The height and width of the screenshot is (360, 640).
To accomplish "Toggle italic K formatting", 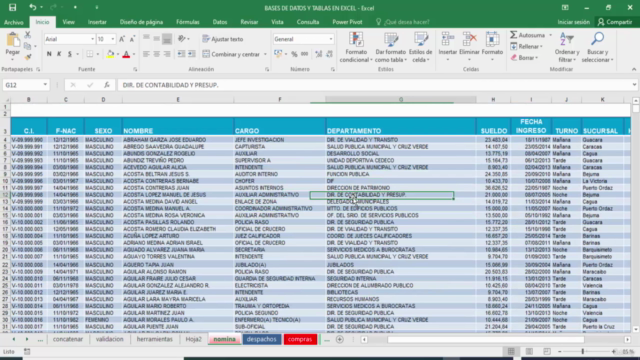I will pyautogui.click(x=59, y=54).
